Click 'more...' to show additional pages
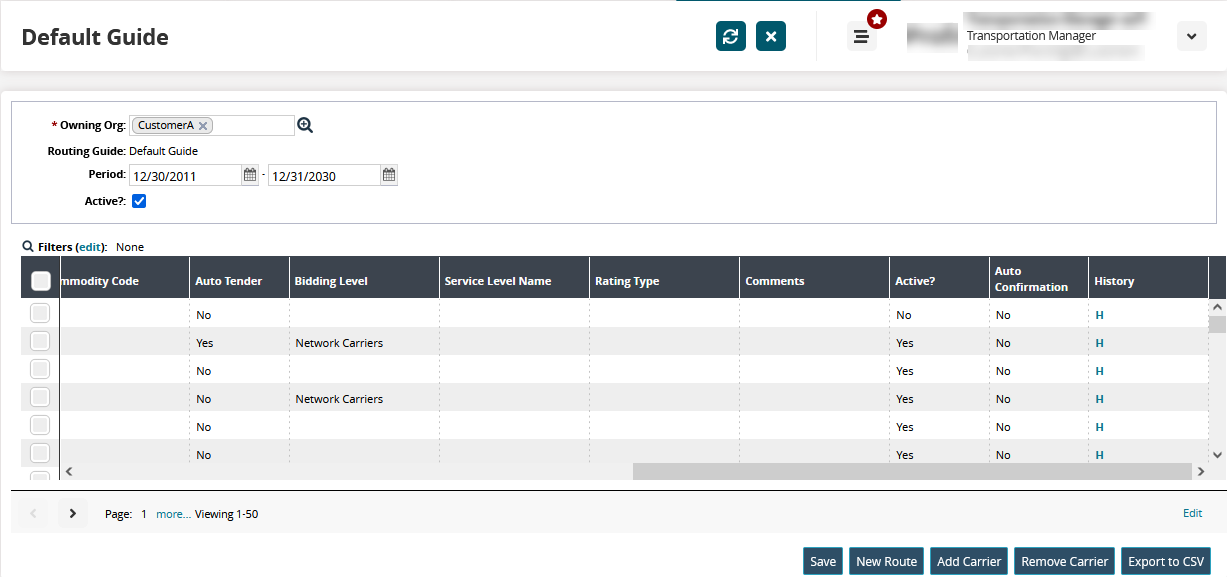This screenshot has height=577, width=1227. coord(173,514)
